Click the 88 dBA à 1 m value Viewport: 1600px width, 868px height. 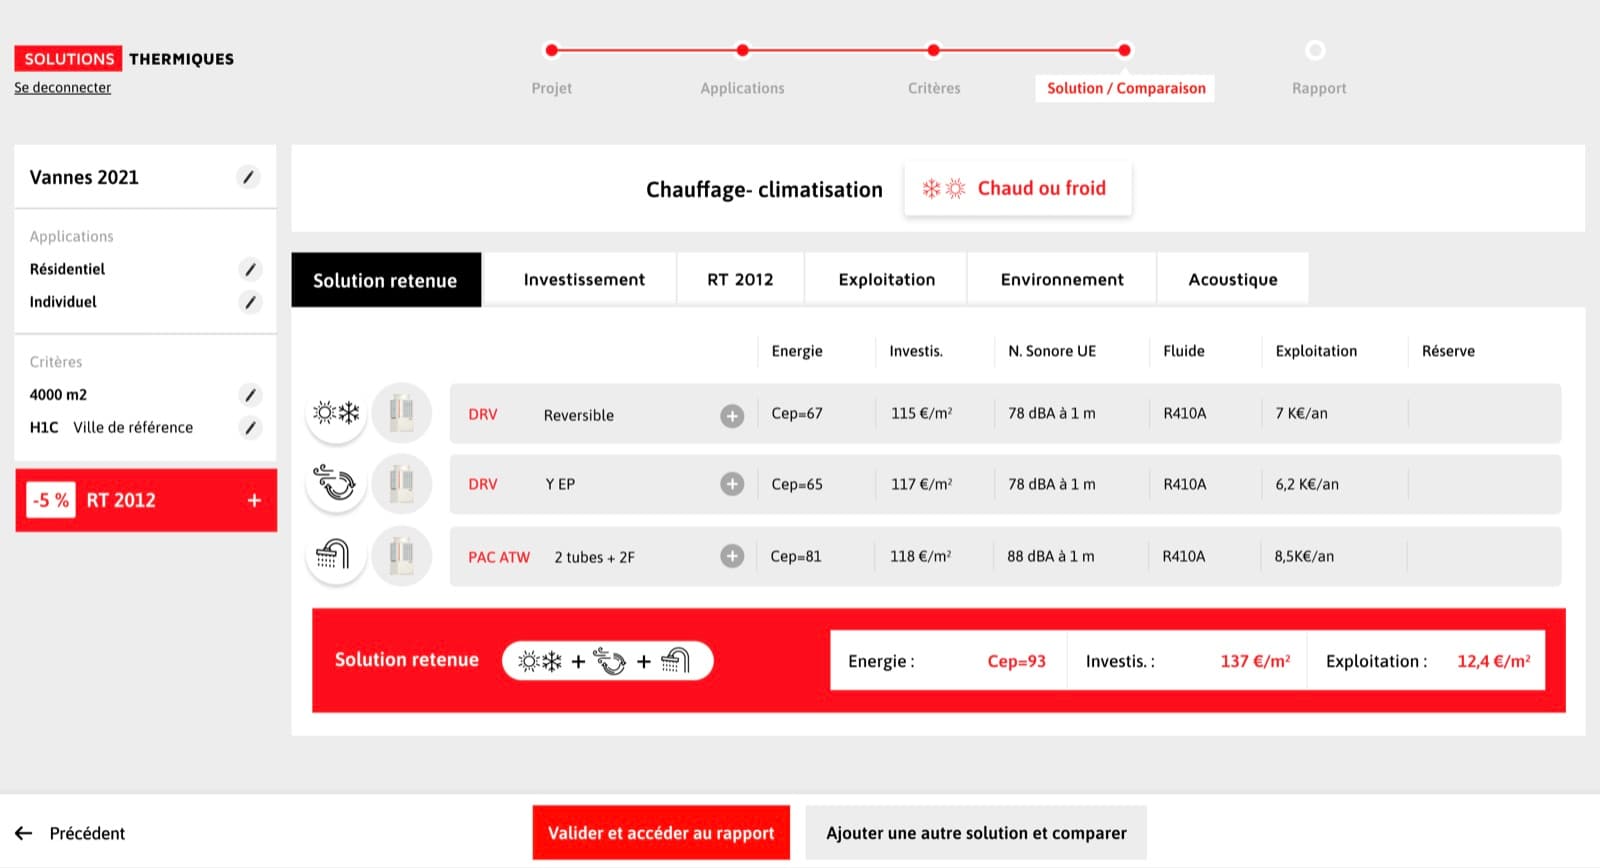coord(1051,556)
